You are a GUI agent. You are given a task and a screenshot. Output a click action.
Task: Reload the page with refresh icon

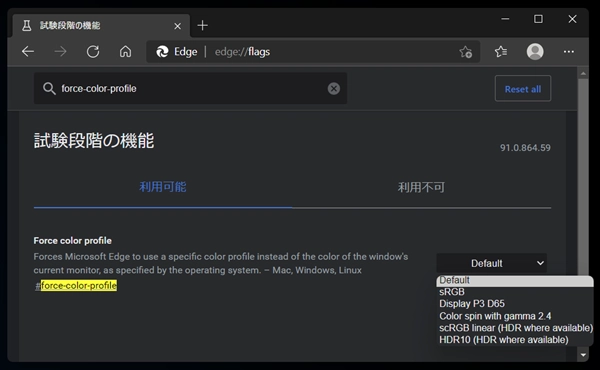click(93, 51)
